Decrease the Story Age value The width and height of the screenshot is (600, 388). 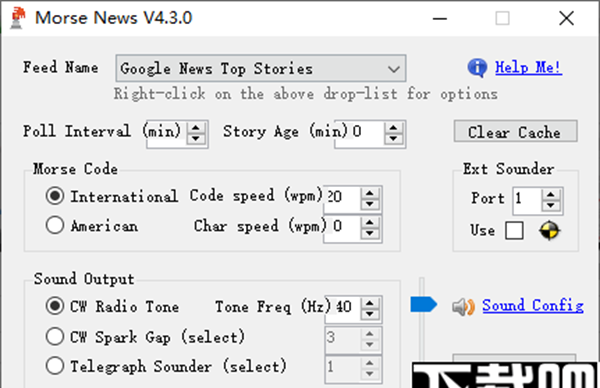click(393, 139)
